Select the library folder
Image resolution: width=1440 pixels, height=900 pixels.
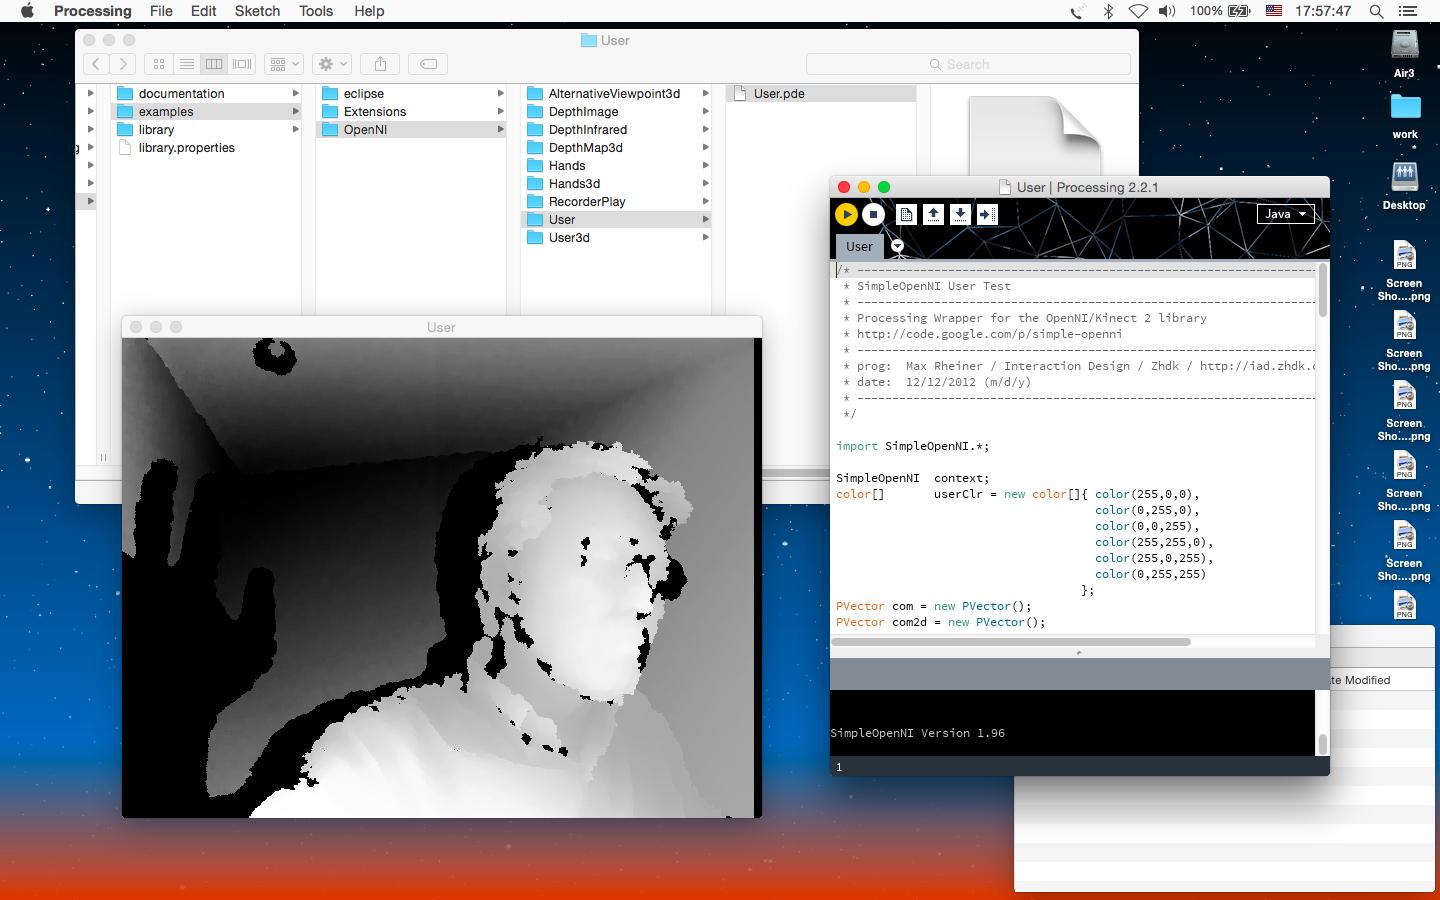tap(206, 130)
